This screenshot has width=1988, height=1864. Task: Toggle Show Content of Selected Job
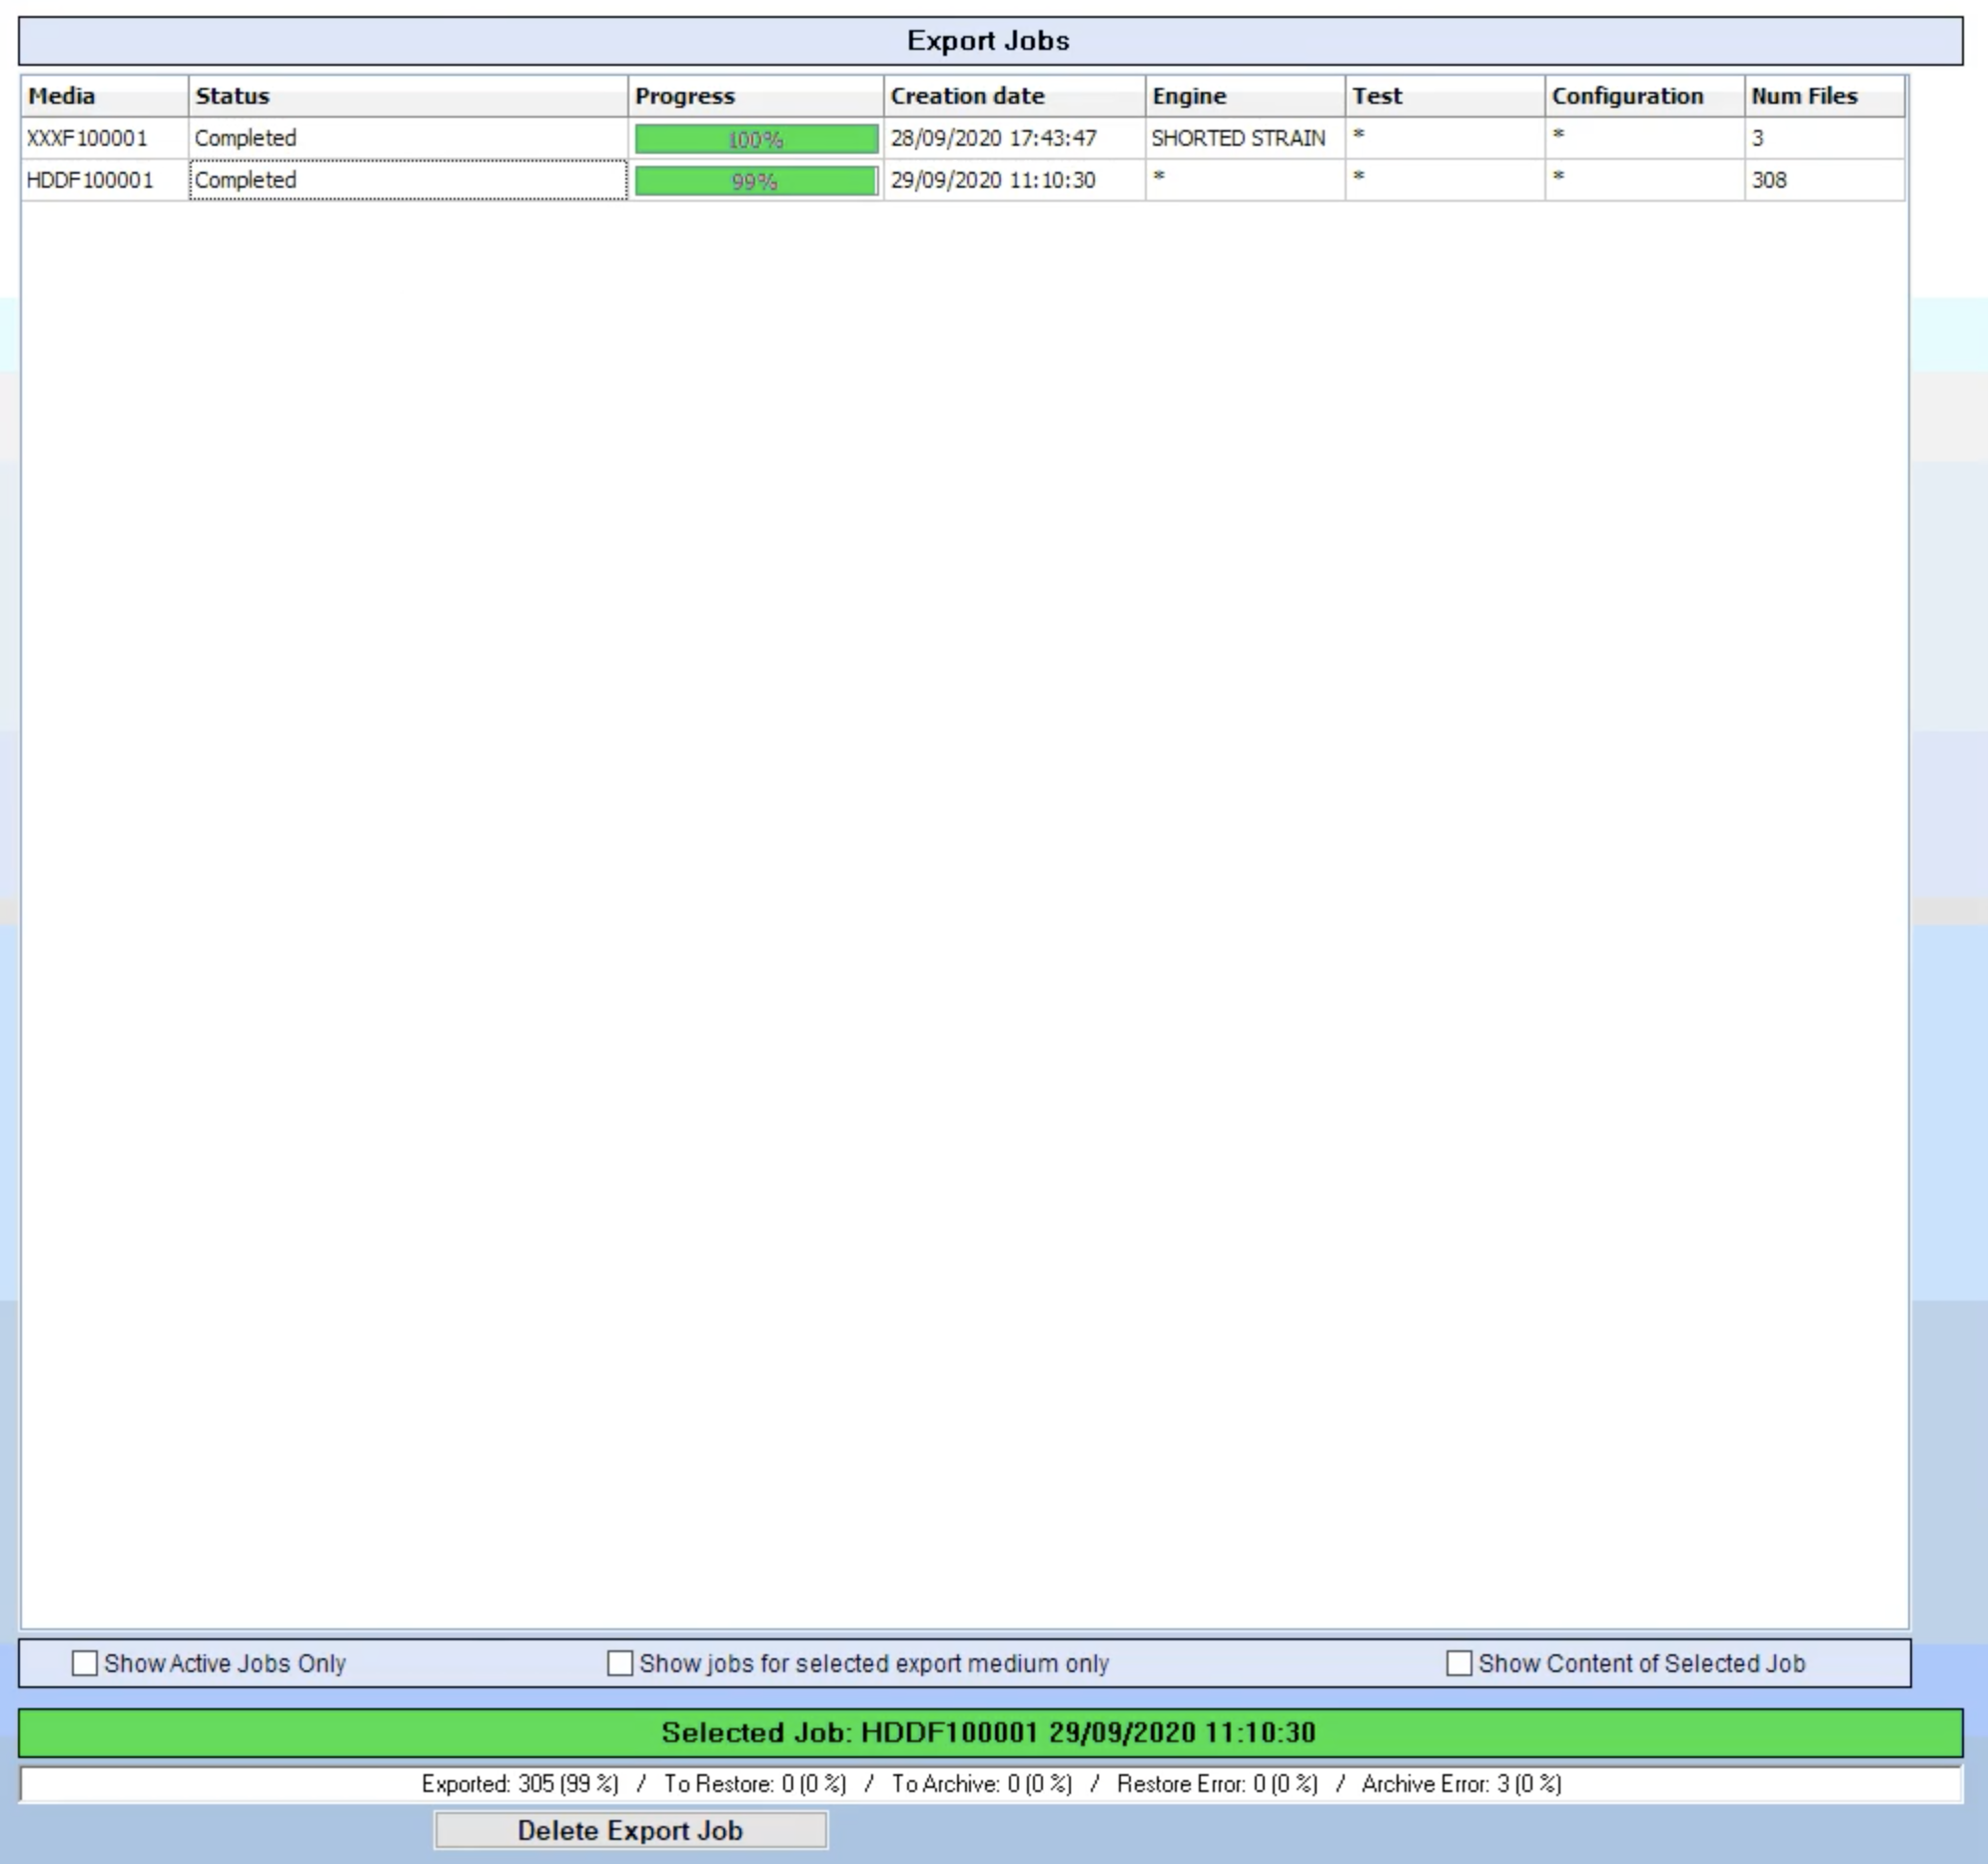tap(1459, 1663)
